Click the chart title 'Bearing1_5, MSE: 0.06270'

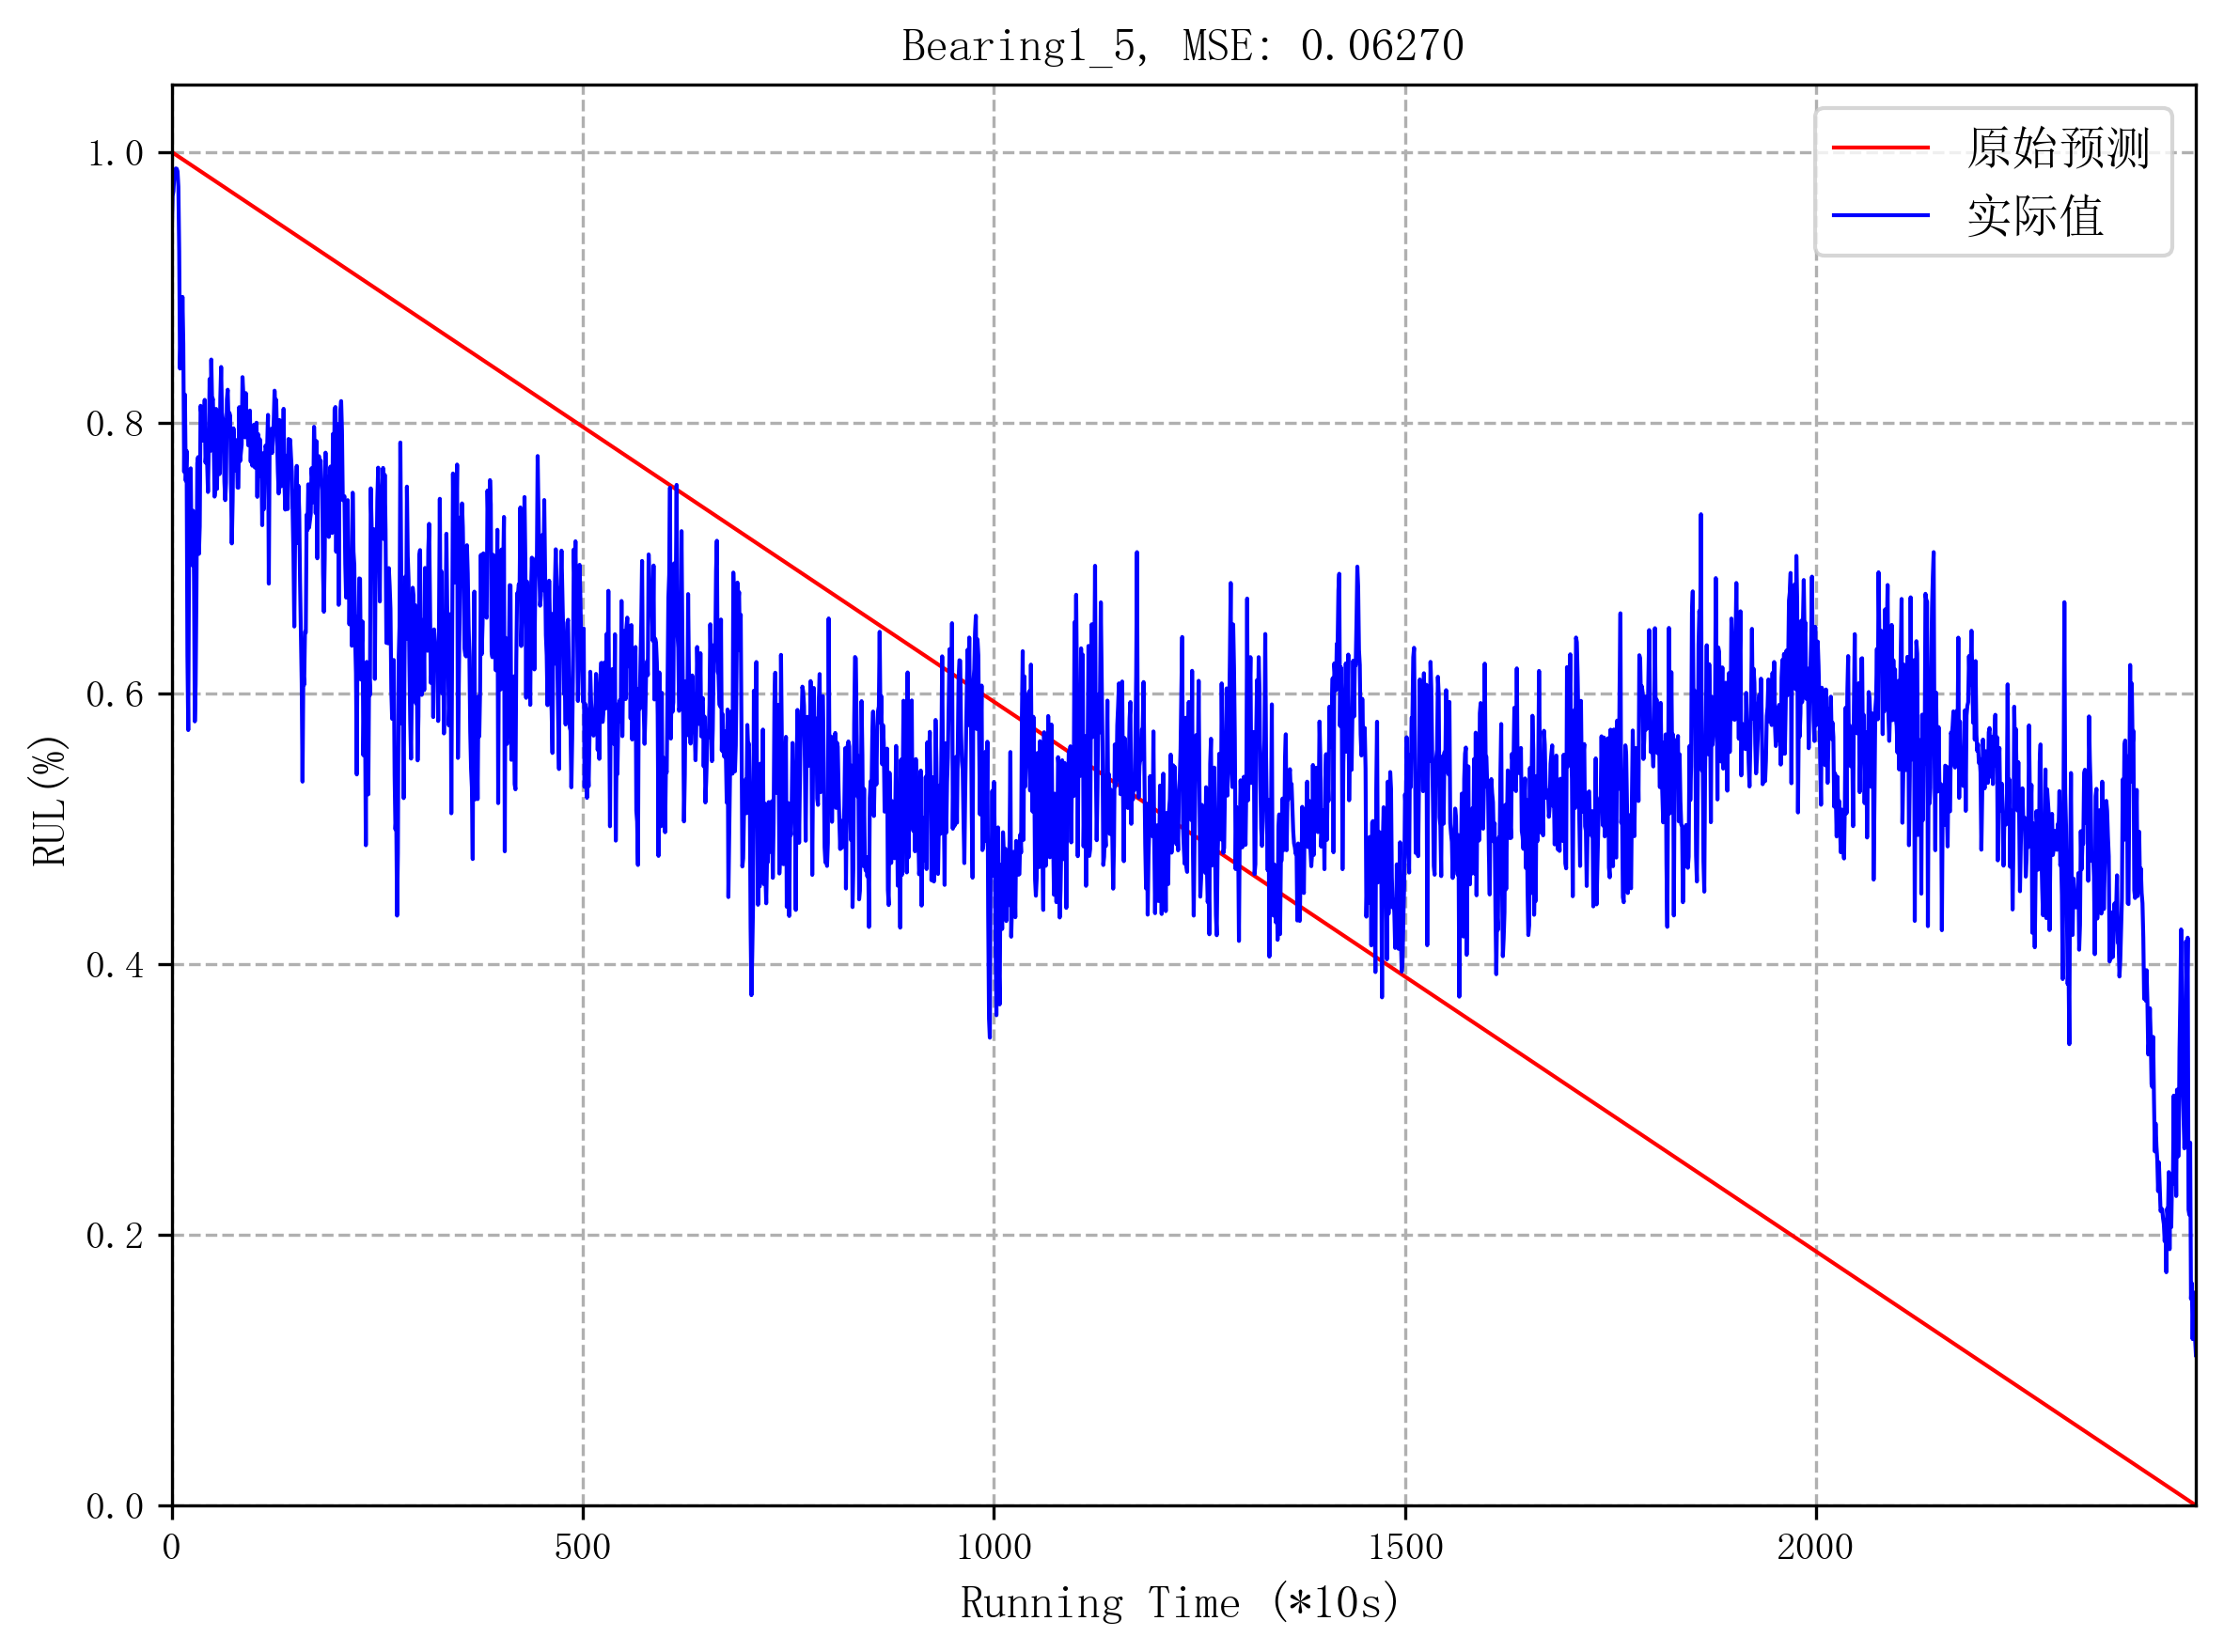[x=1183, y=46]
